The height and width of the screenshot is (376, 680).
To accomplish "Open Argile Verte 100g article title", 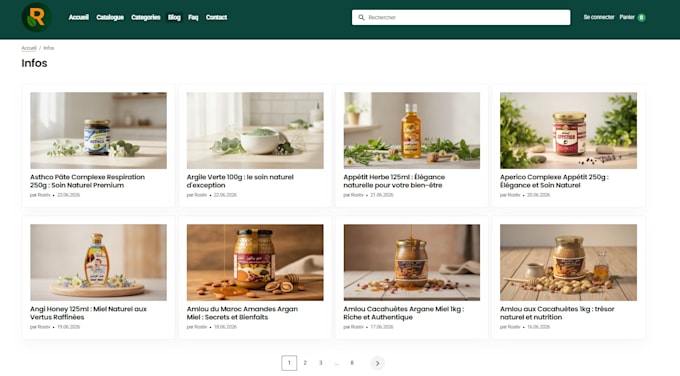I will [240, 181].
